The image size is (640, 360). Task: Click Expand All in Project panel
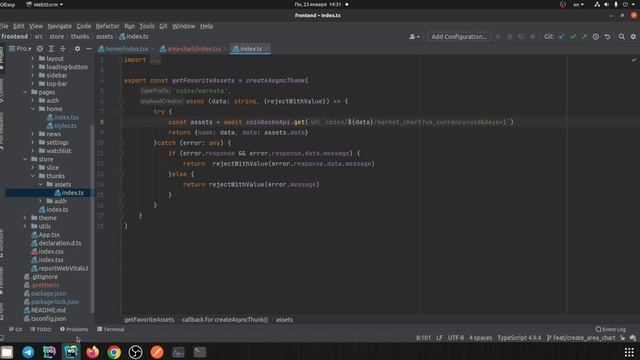(51, 49)
